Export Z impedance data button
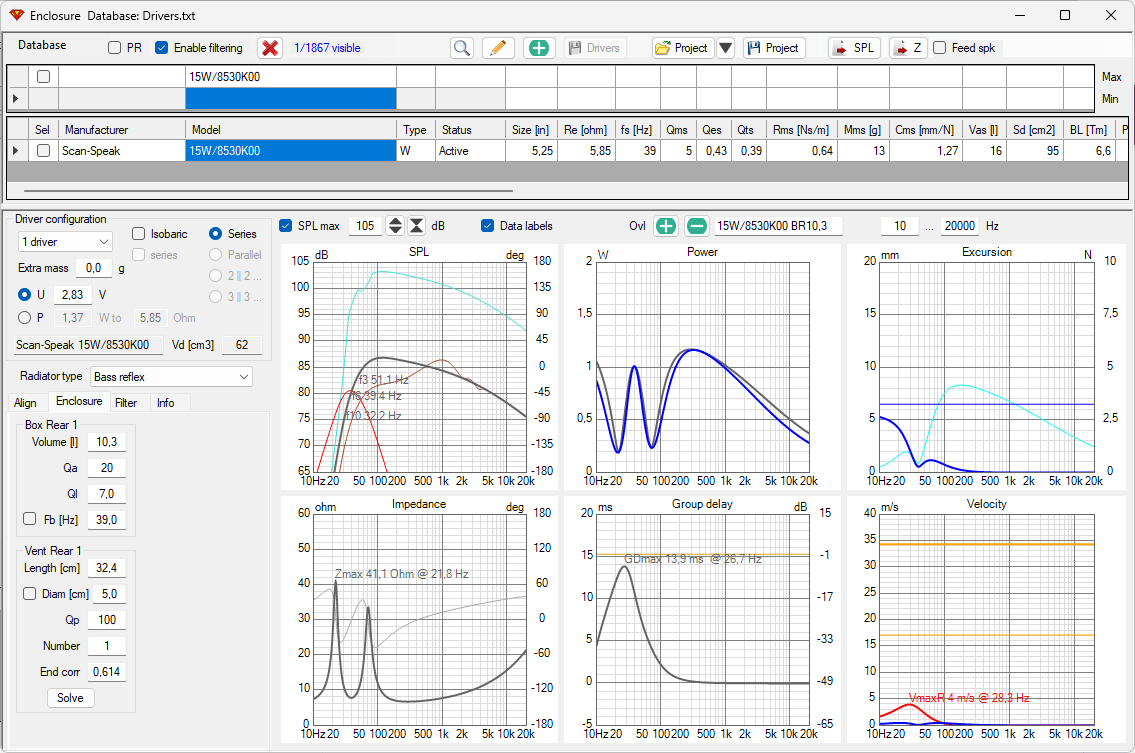The width and height of the screenshot is (1135, 753). tap(908, 48)
